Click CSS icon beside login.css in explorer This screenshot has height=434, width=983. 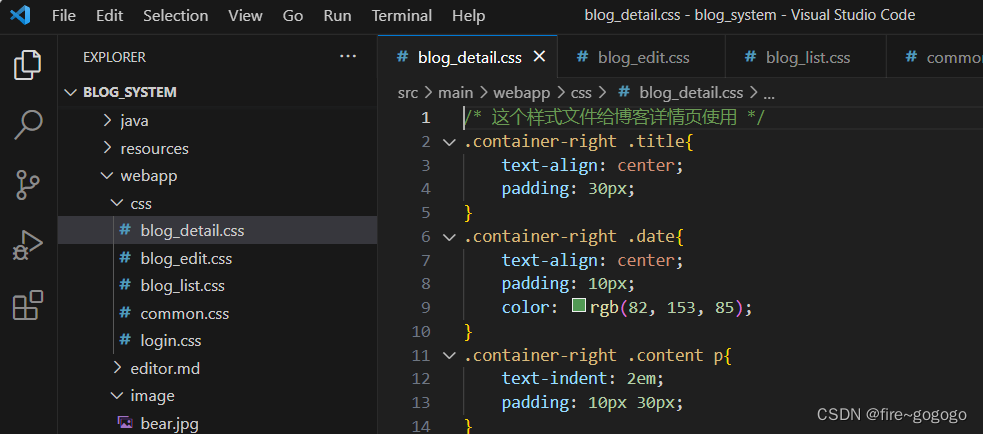coord(125,341)
